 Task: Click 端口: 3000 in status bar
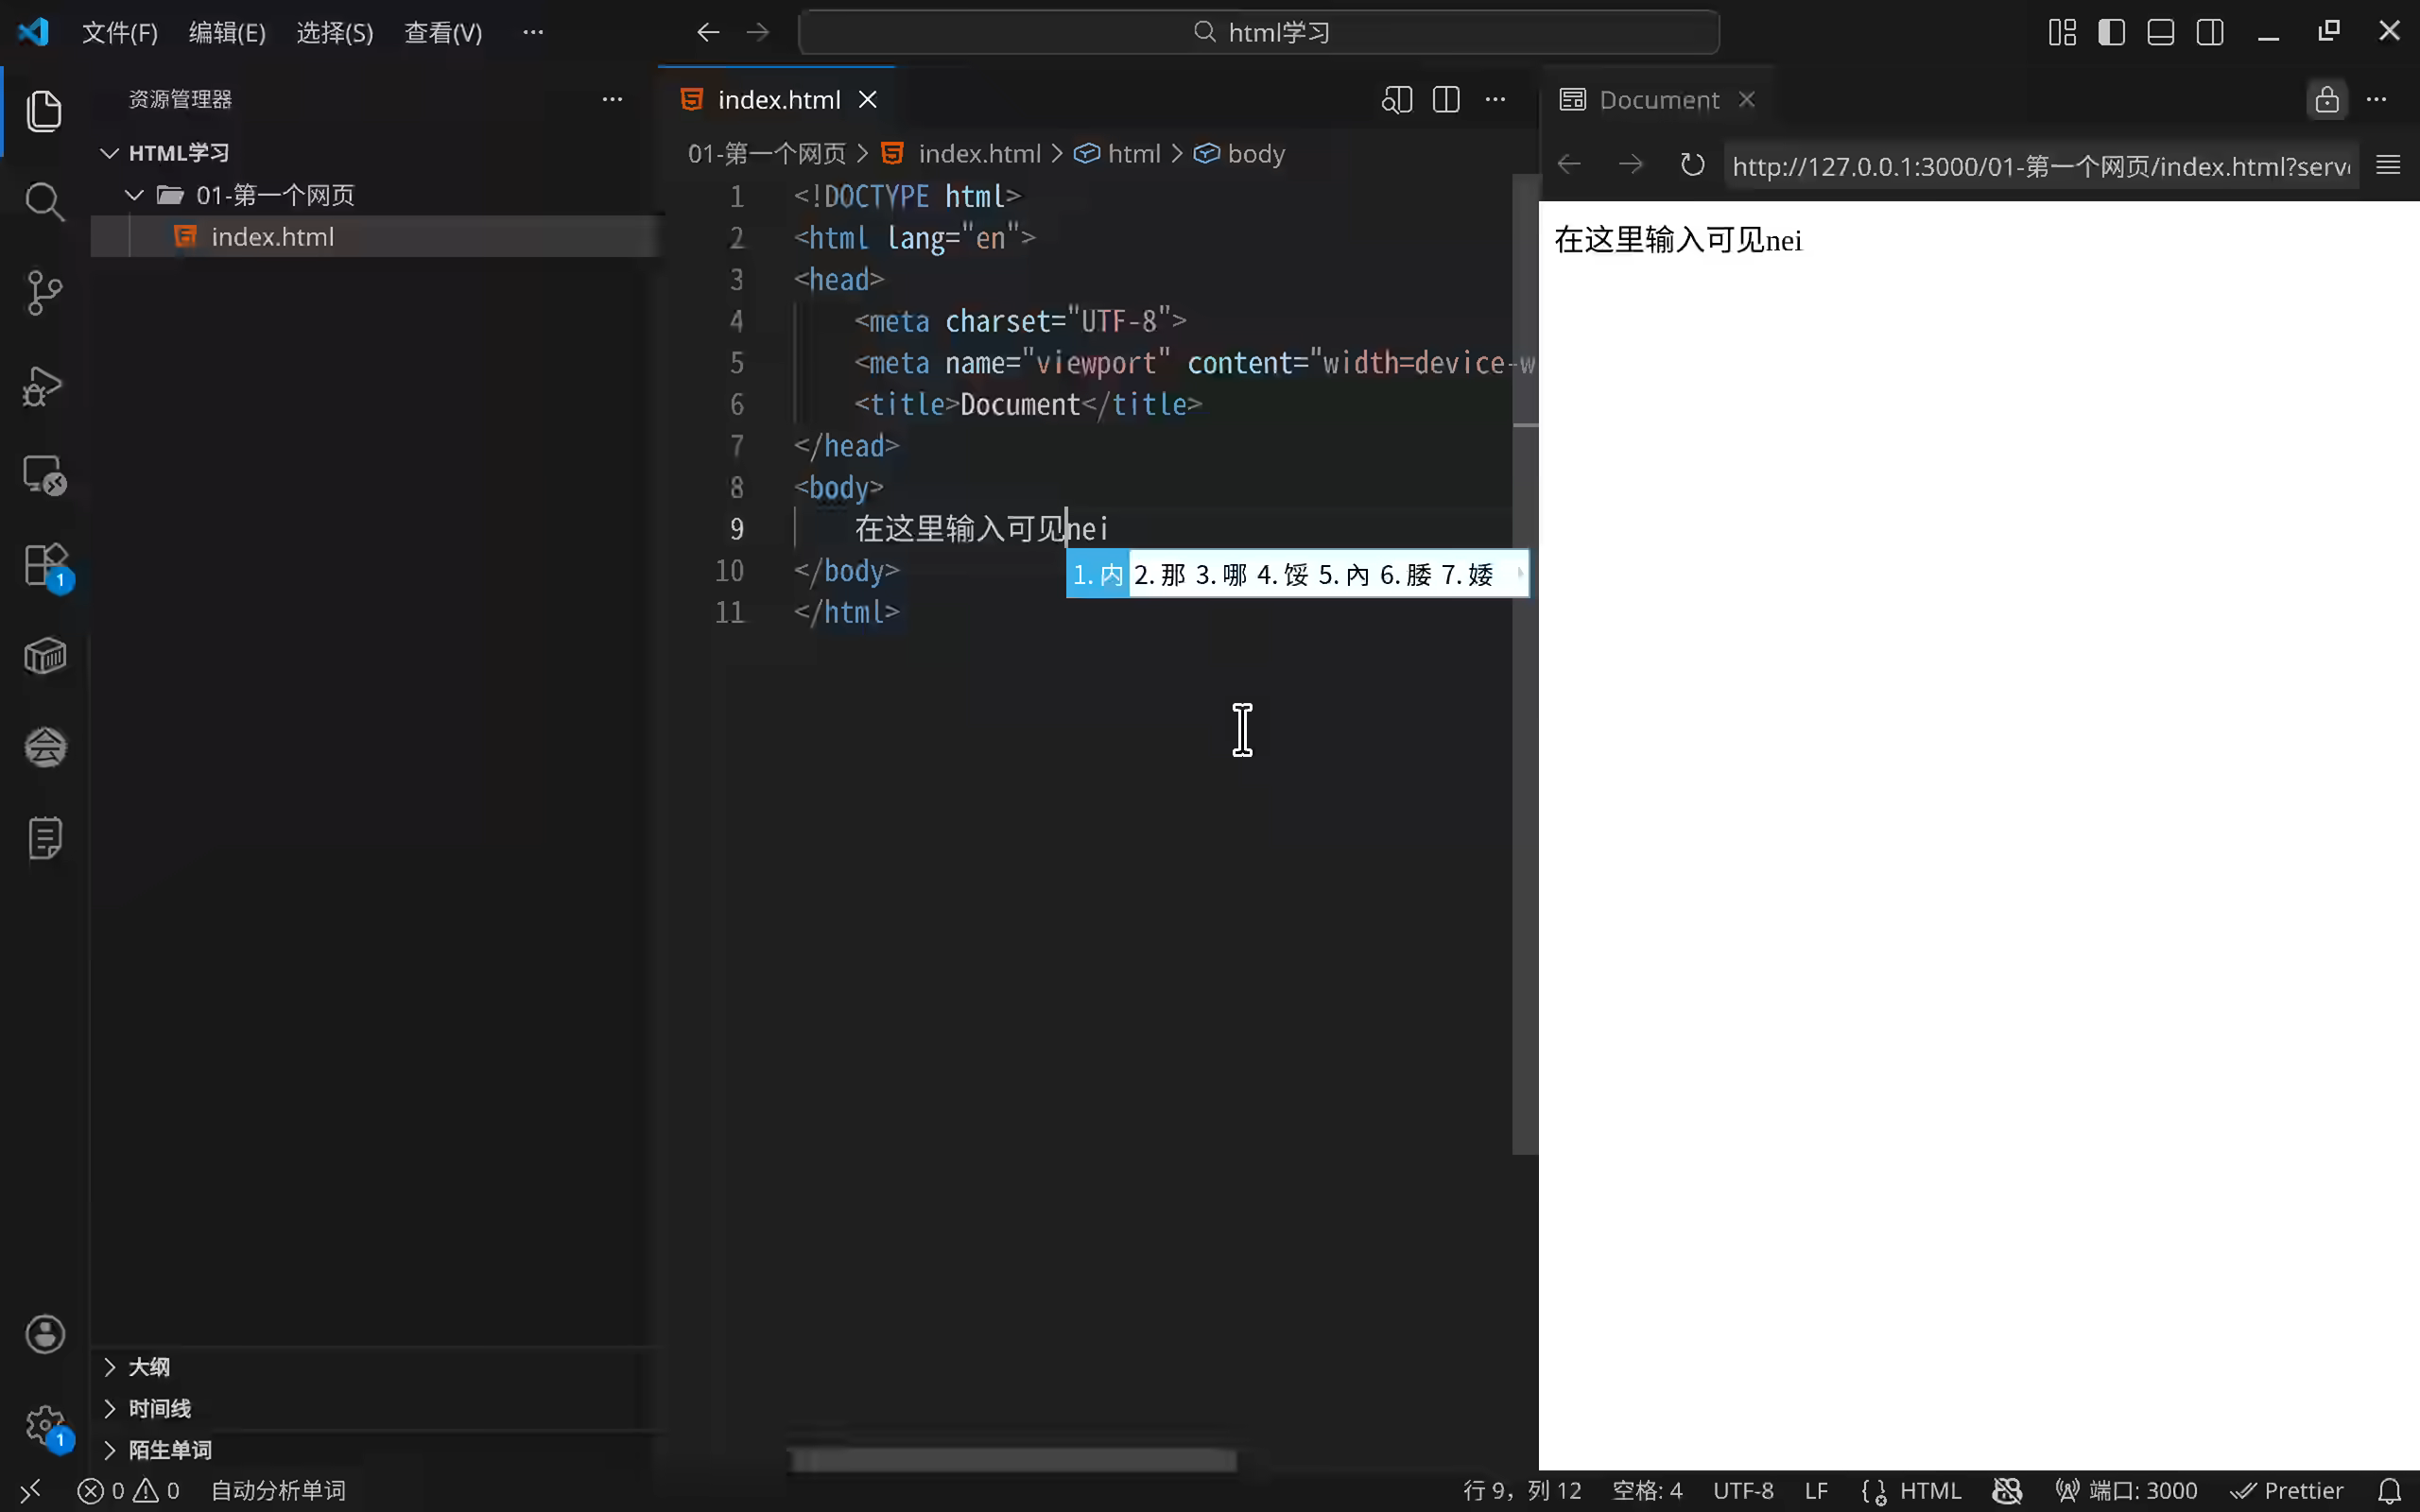pos(2128,1491)
